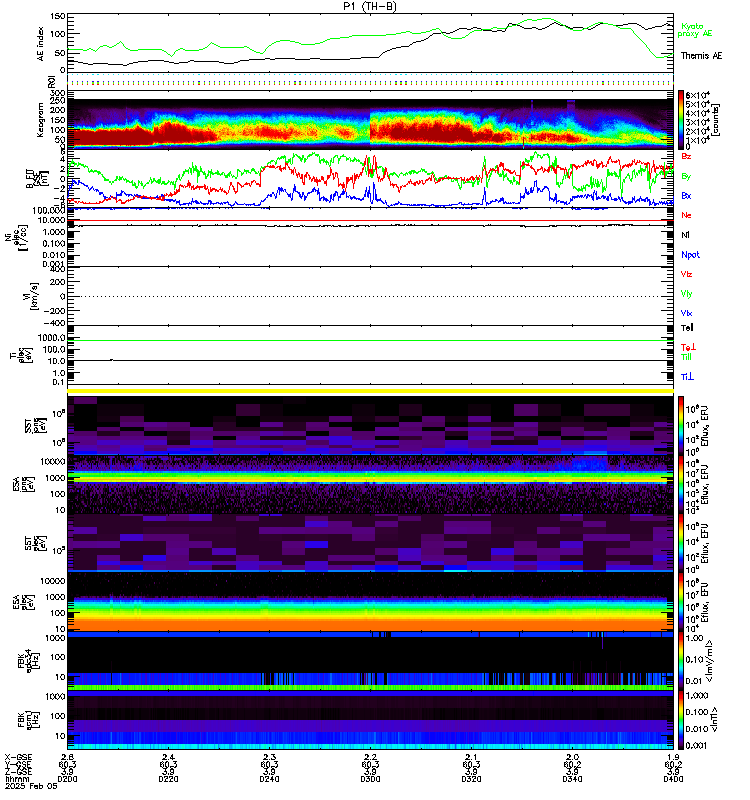Click the [counts] colorbar unit label

[x=716, y=120]
